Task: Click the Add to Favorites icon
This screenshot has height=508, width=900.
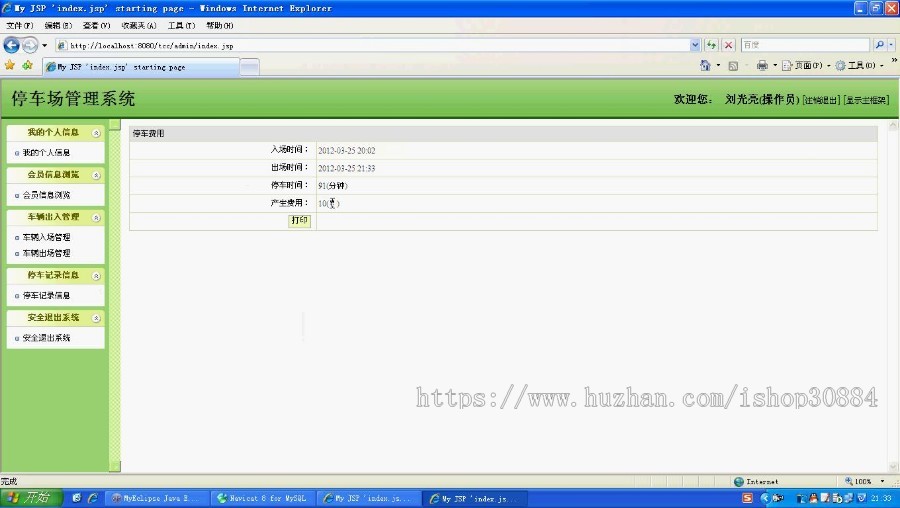Action: coord(28,65)
